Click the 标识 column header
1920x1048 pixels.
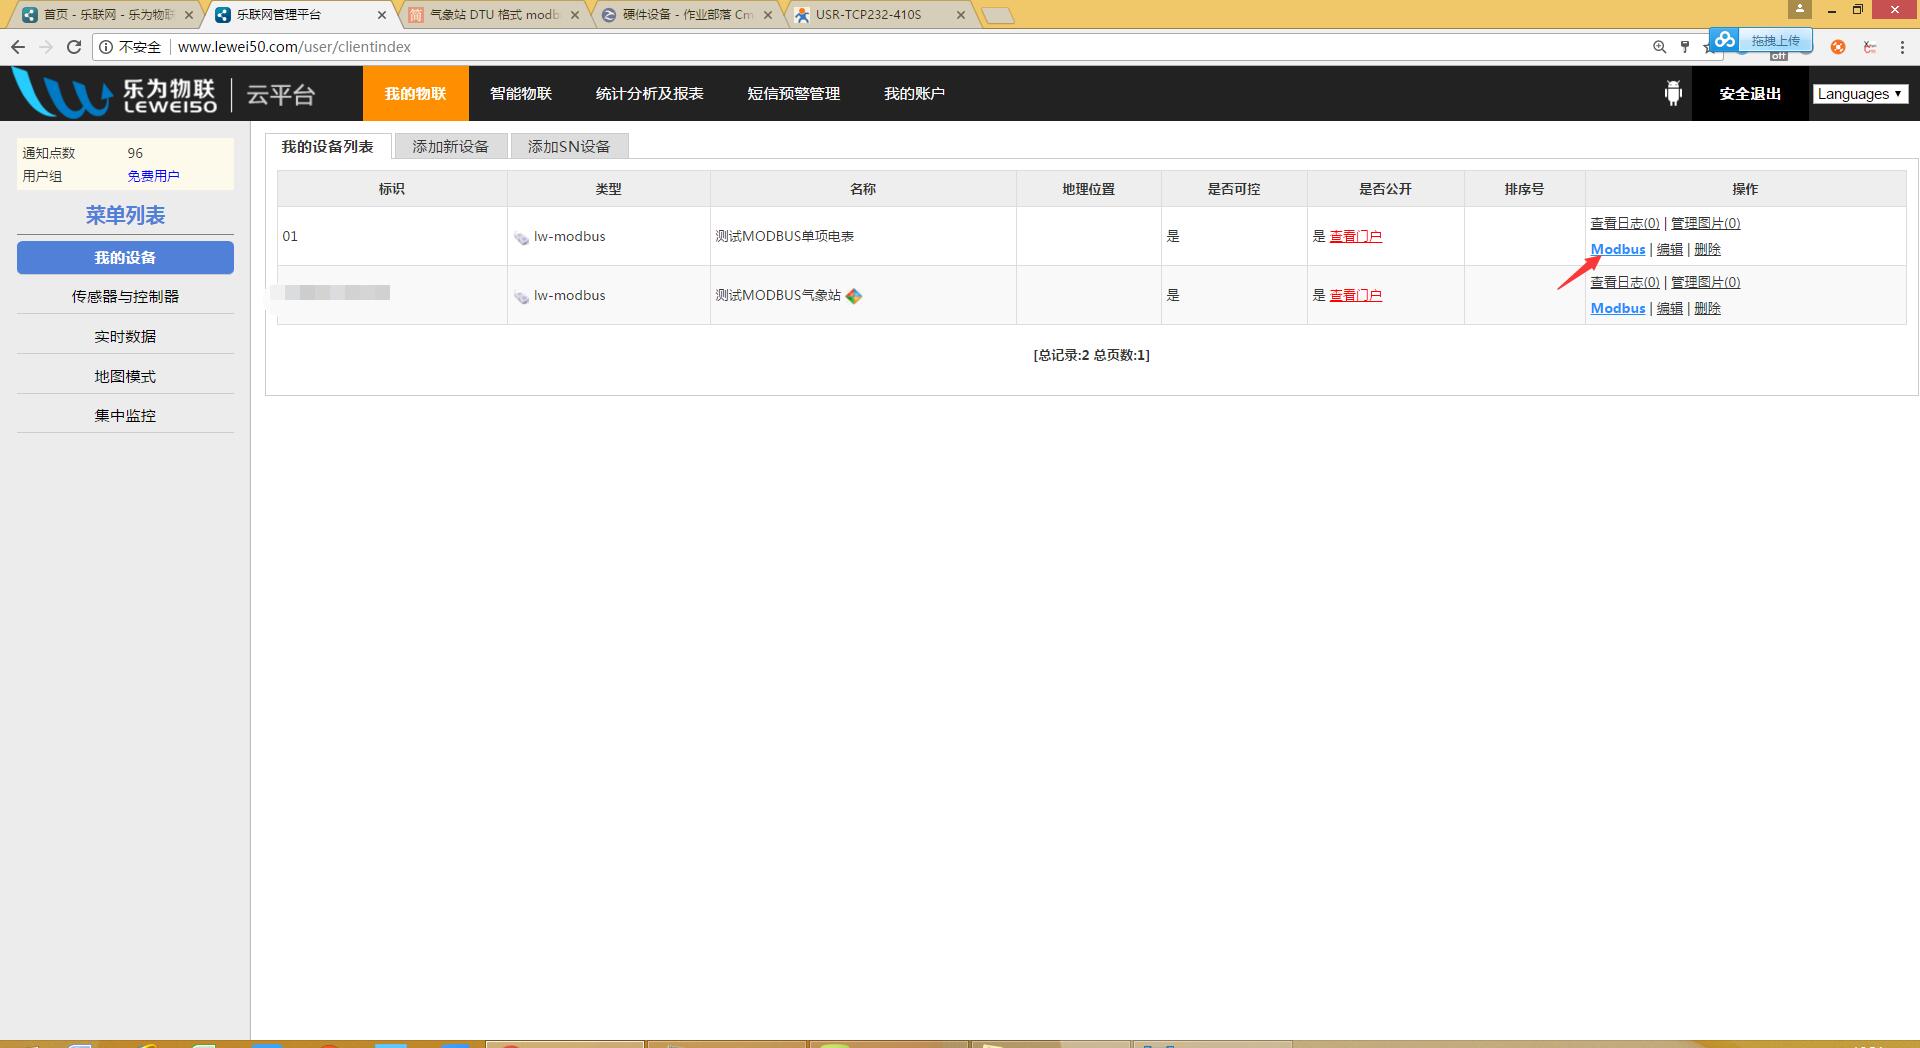pos(392,189)
